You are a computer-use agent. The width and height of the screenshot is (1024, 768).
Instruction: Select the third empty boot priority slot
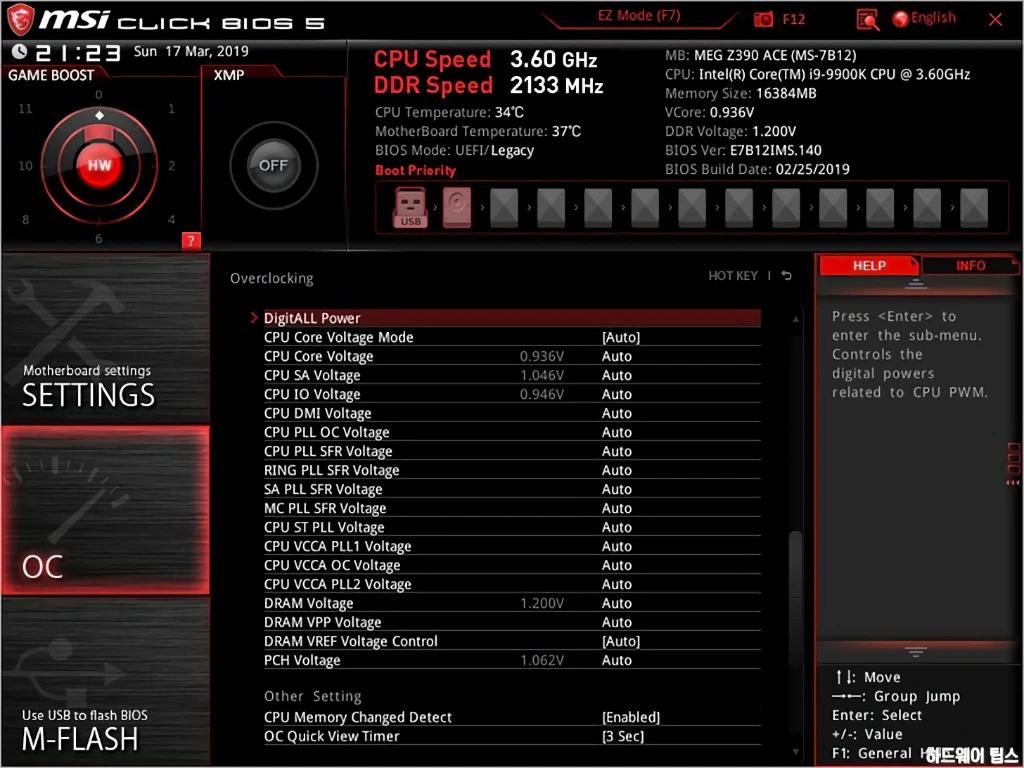pos(598,208)
